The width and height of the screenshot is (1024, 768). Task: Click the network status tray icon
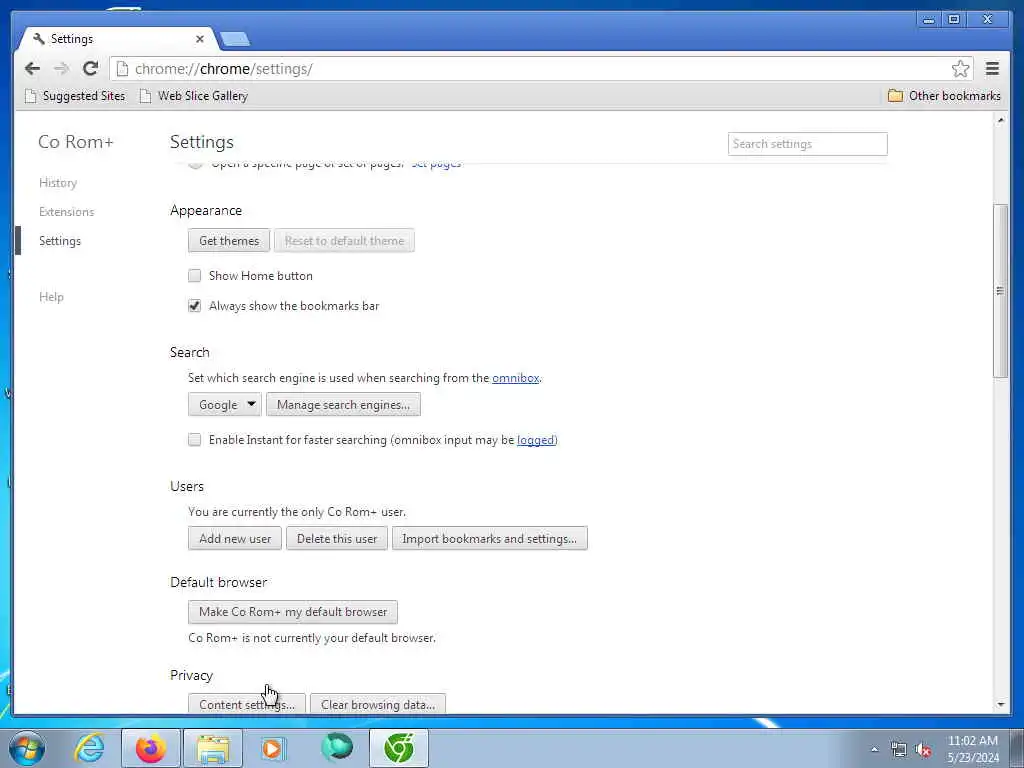(899, 749)
